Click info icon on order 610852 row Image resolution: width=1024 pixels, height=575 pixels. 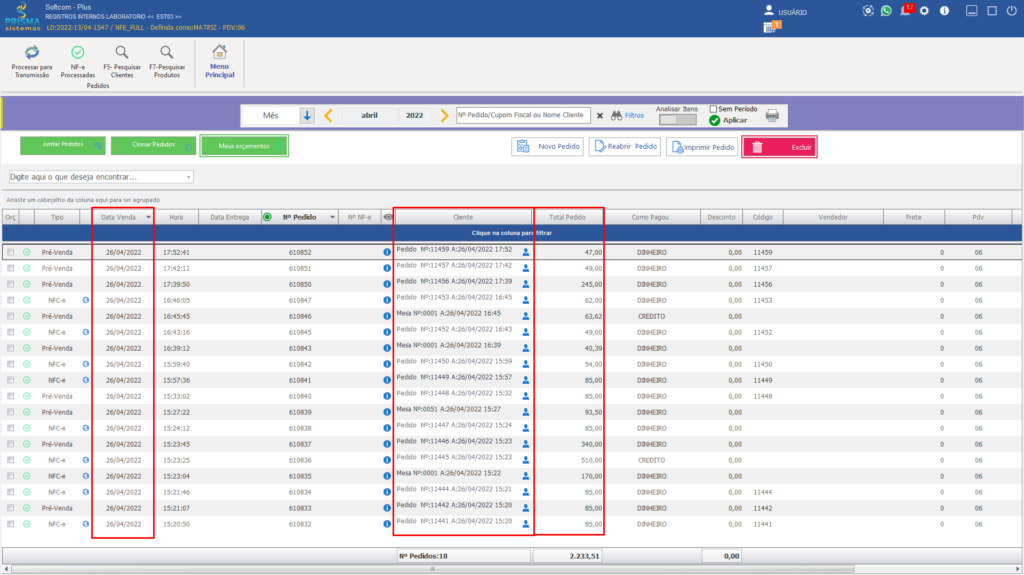click(387, 252)
